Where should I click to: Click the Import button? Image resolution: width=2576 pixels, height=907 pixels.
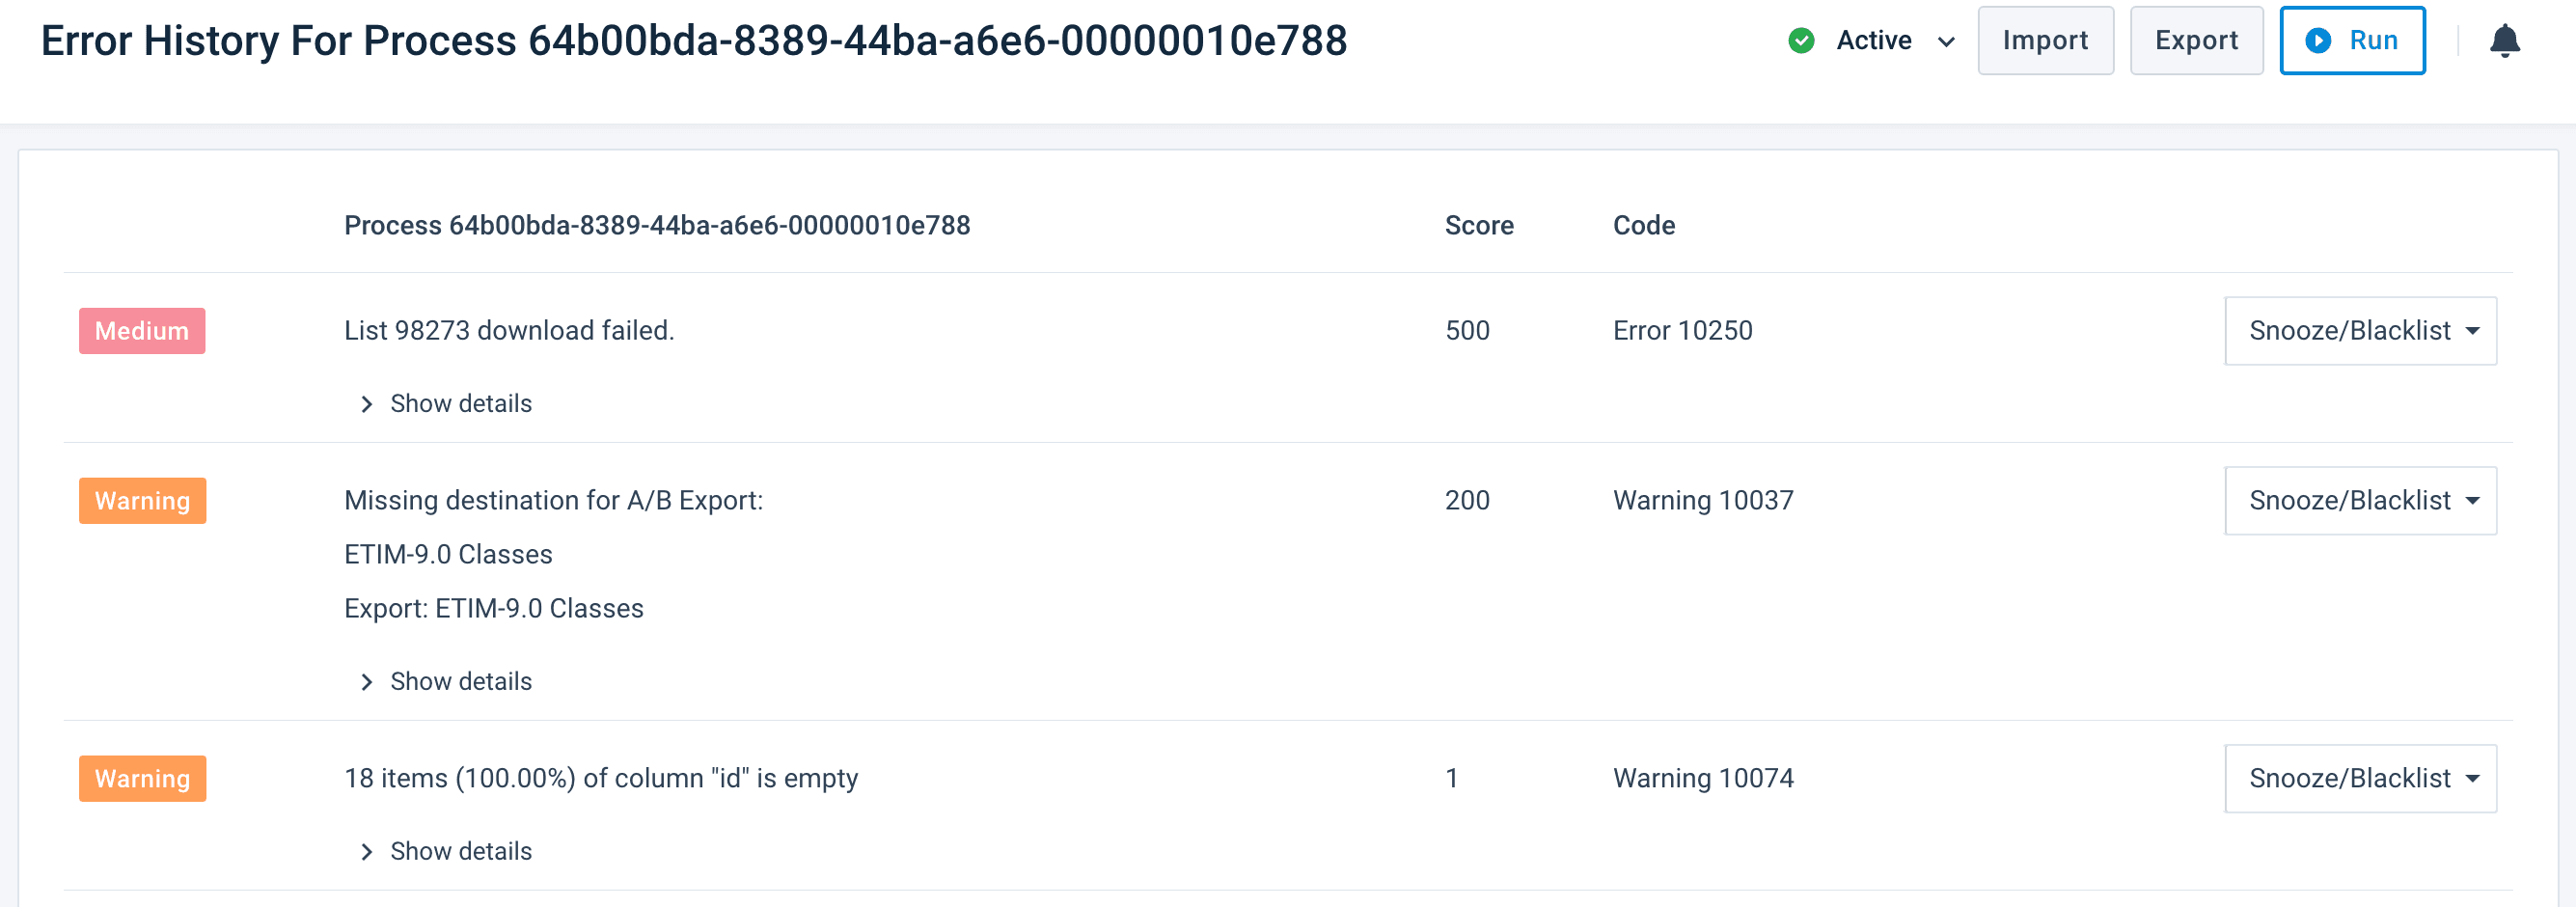coord(2044,40)
